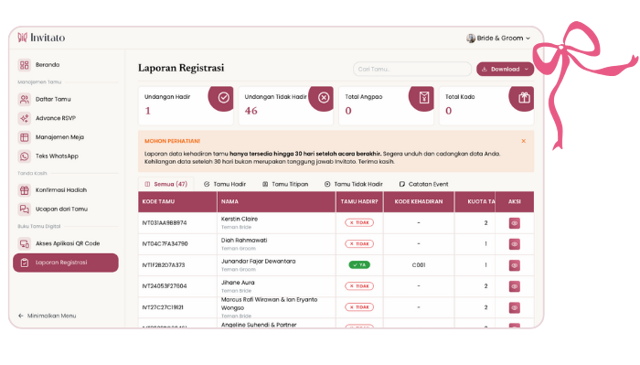View details for Jihane Aura row
The width and height of the screenshot is (640, 365).
[514, 286]
